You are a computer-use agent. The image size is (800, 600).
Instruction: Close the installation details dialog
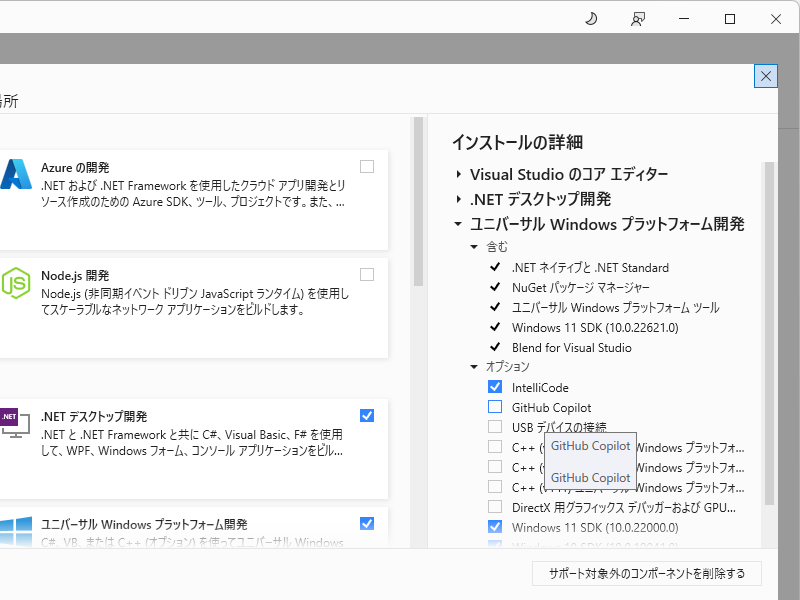(x=765, y=76)
